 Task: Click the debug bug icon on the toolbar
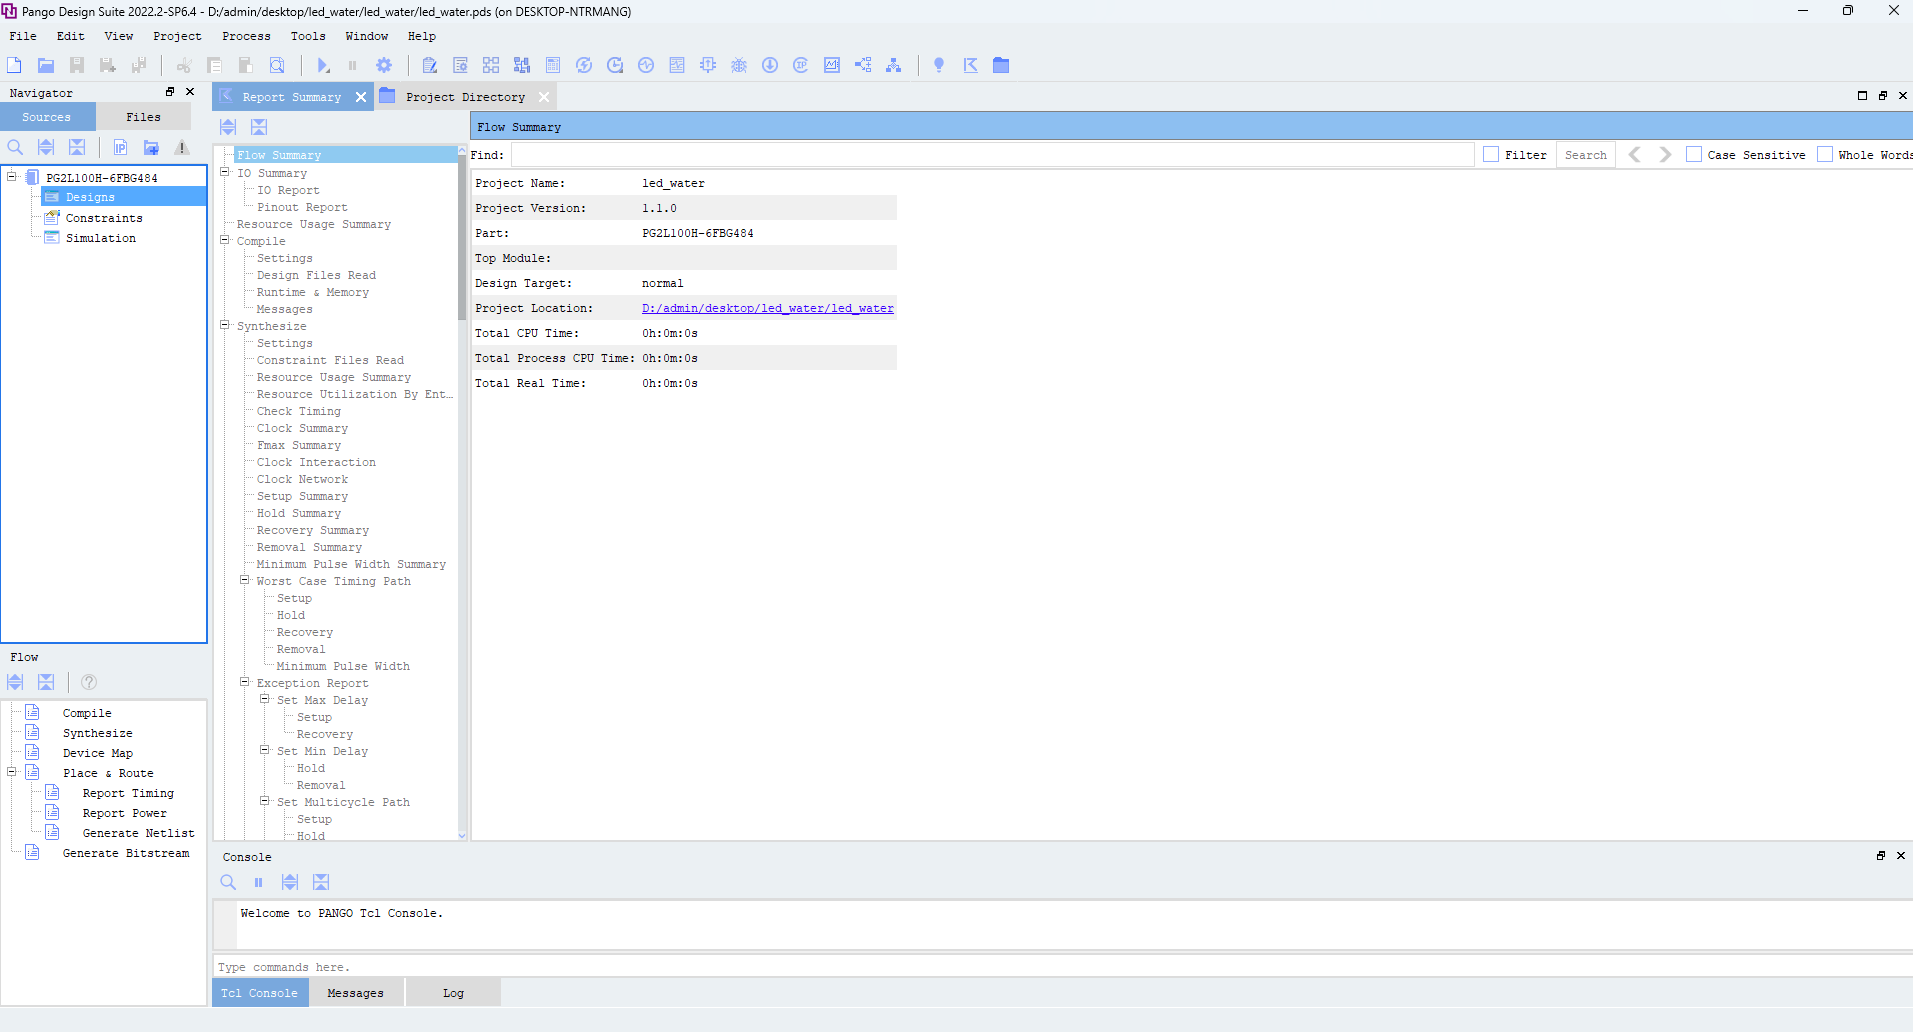[738, 65]
